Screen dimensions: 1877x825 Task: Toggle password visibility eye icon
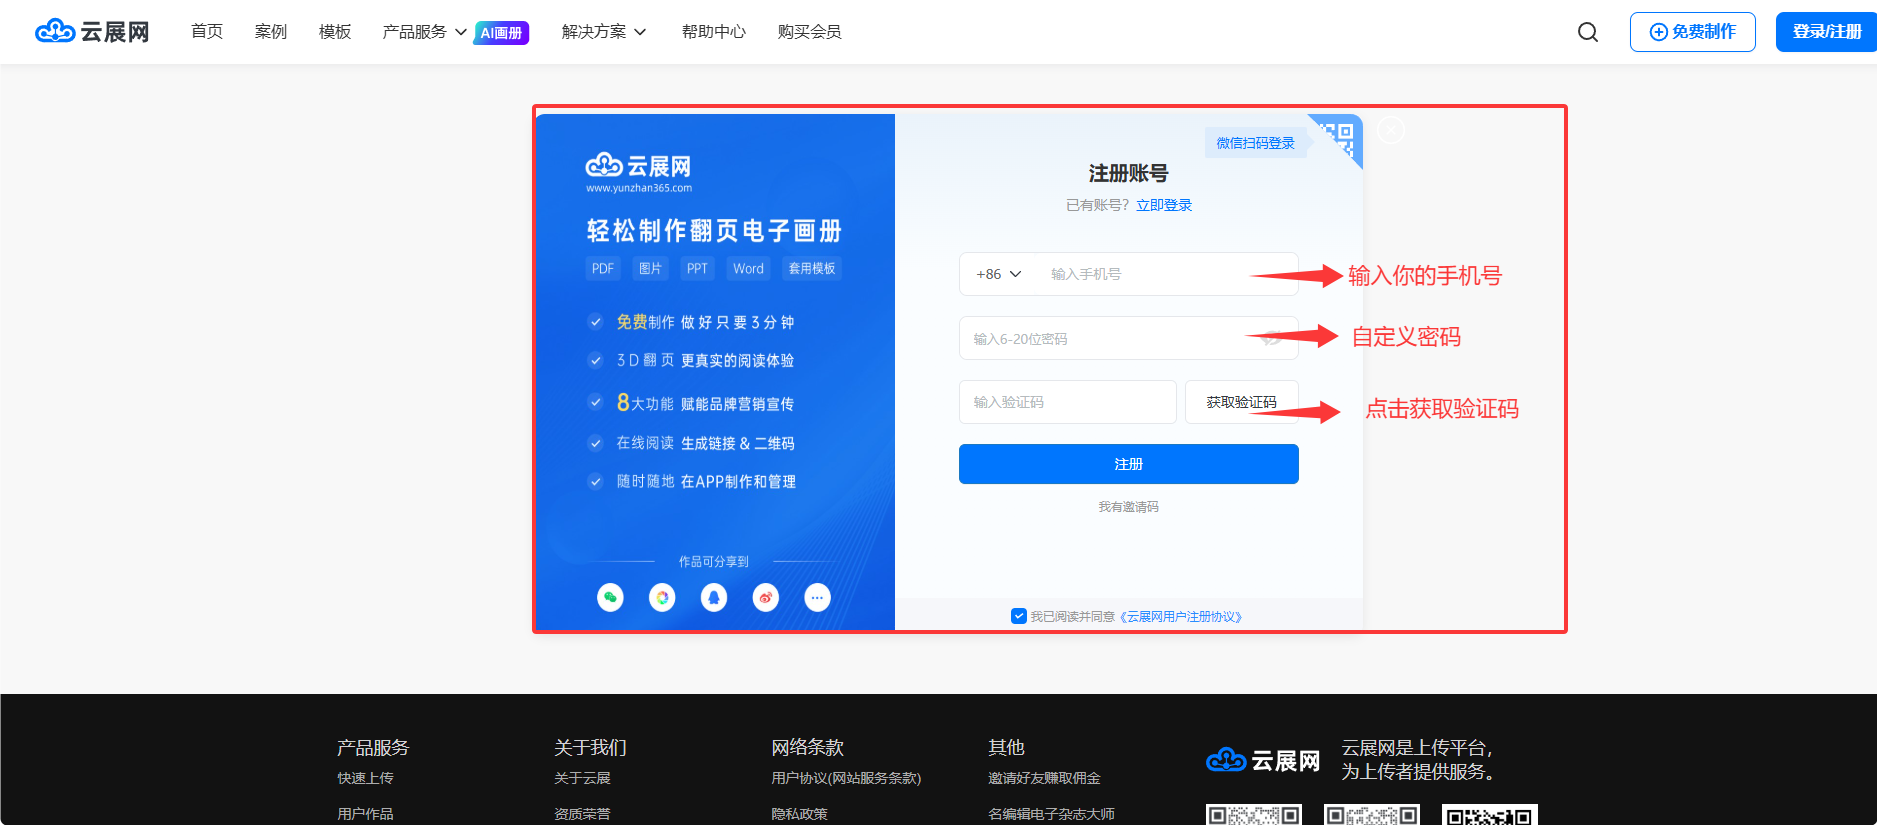point(1270,339)
